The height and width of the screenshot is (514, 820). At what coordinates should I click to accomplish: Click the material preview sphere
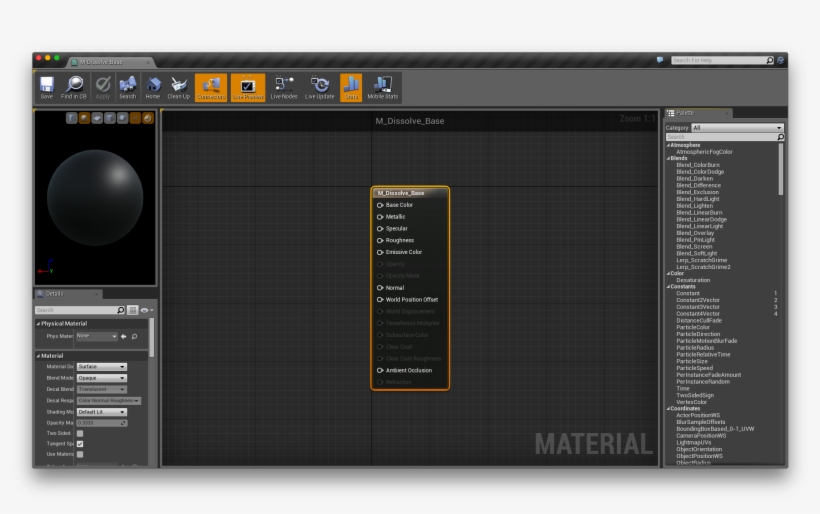pos(95,198)
